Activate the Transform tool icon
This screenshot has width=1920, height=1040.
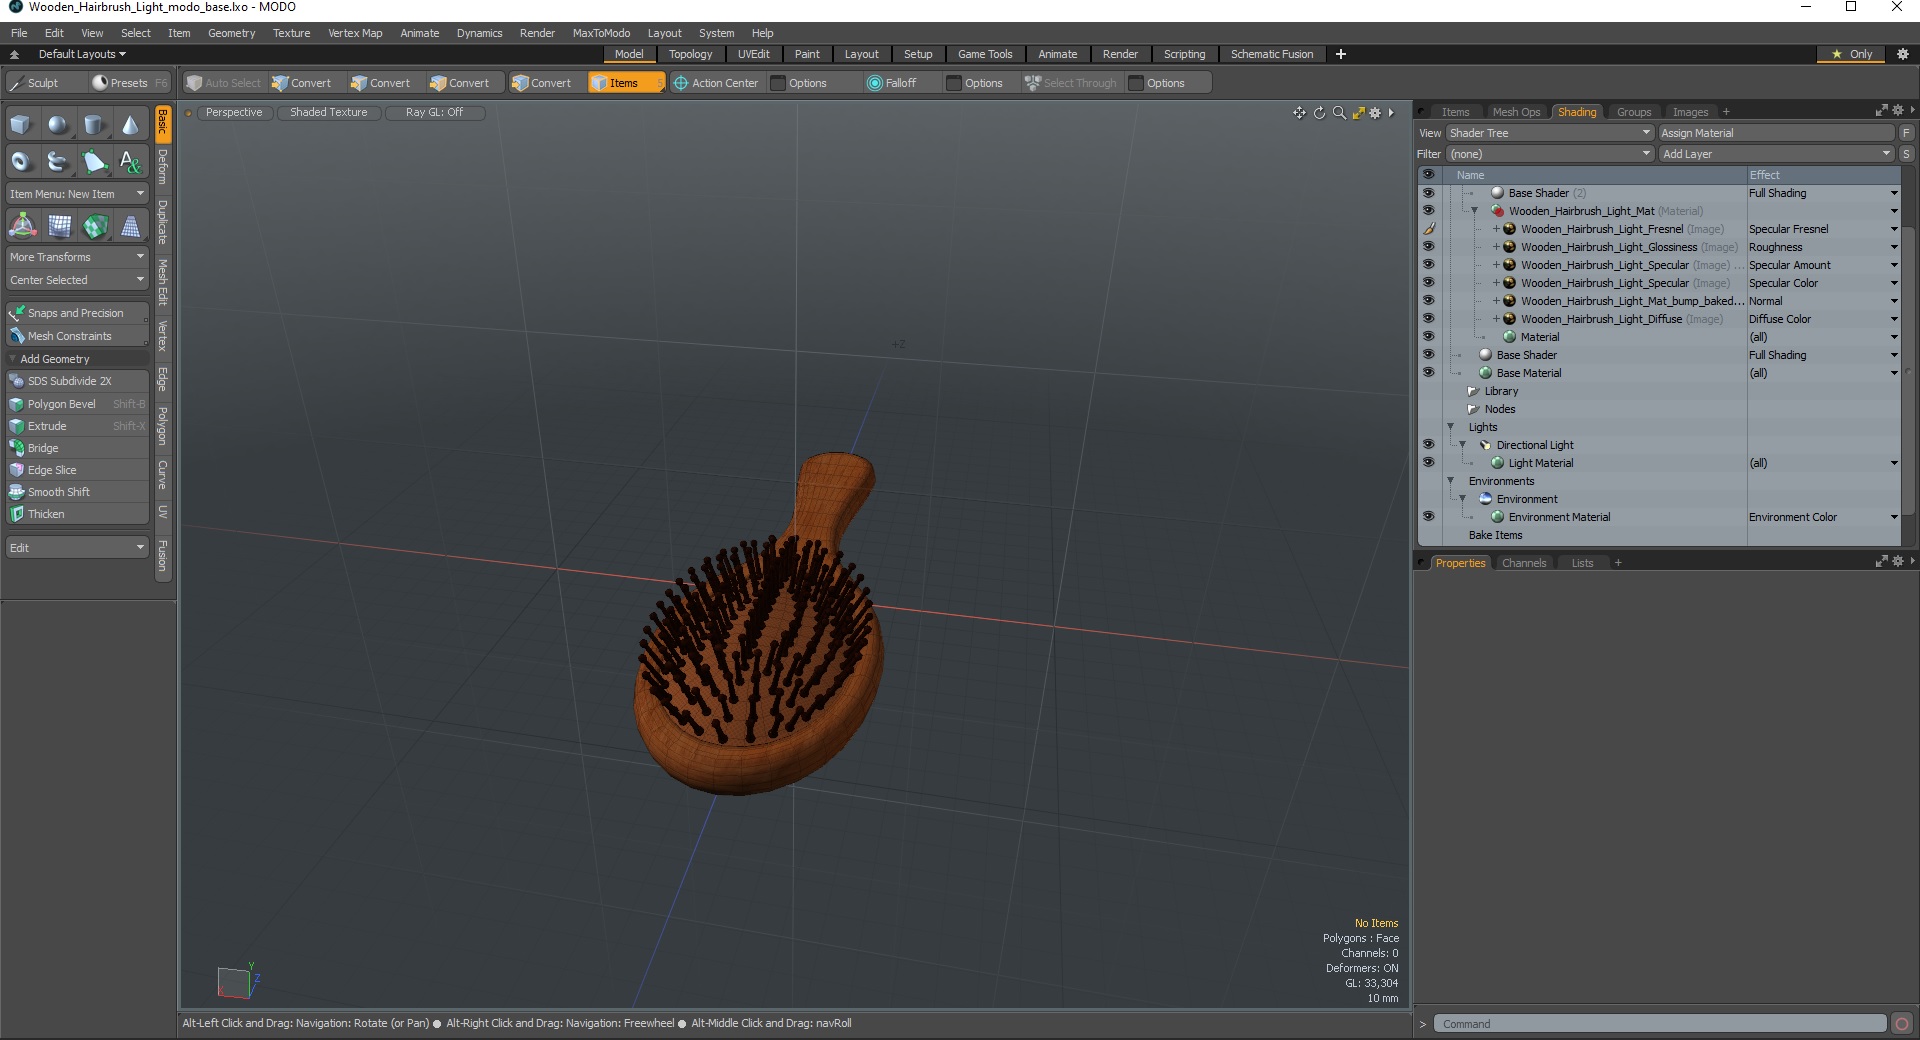point(22,226)
